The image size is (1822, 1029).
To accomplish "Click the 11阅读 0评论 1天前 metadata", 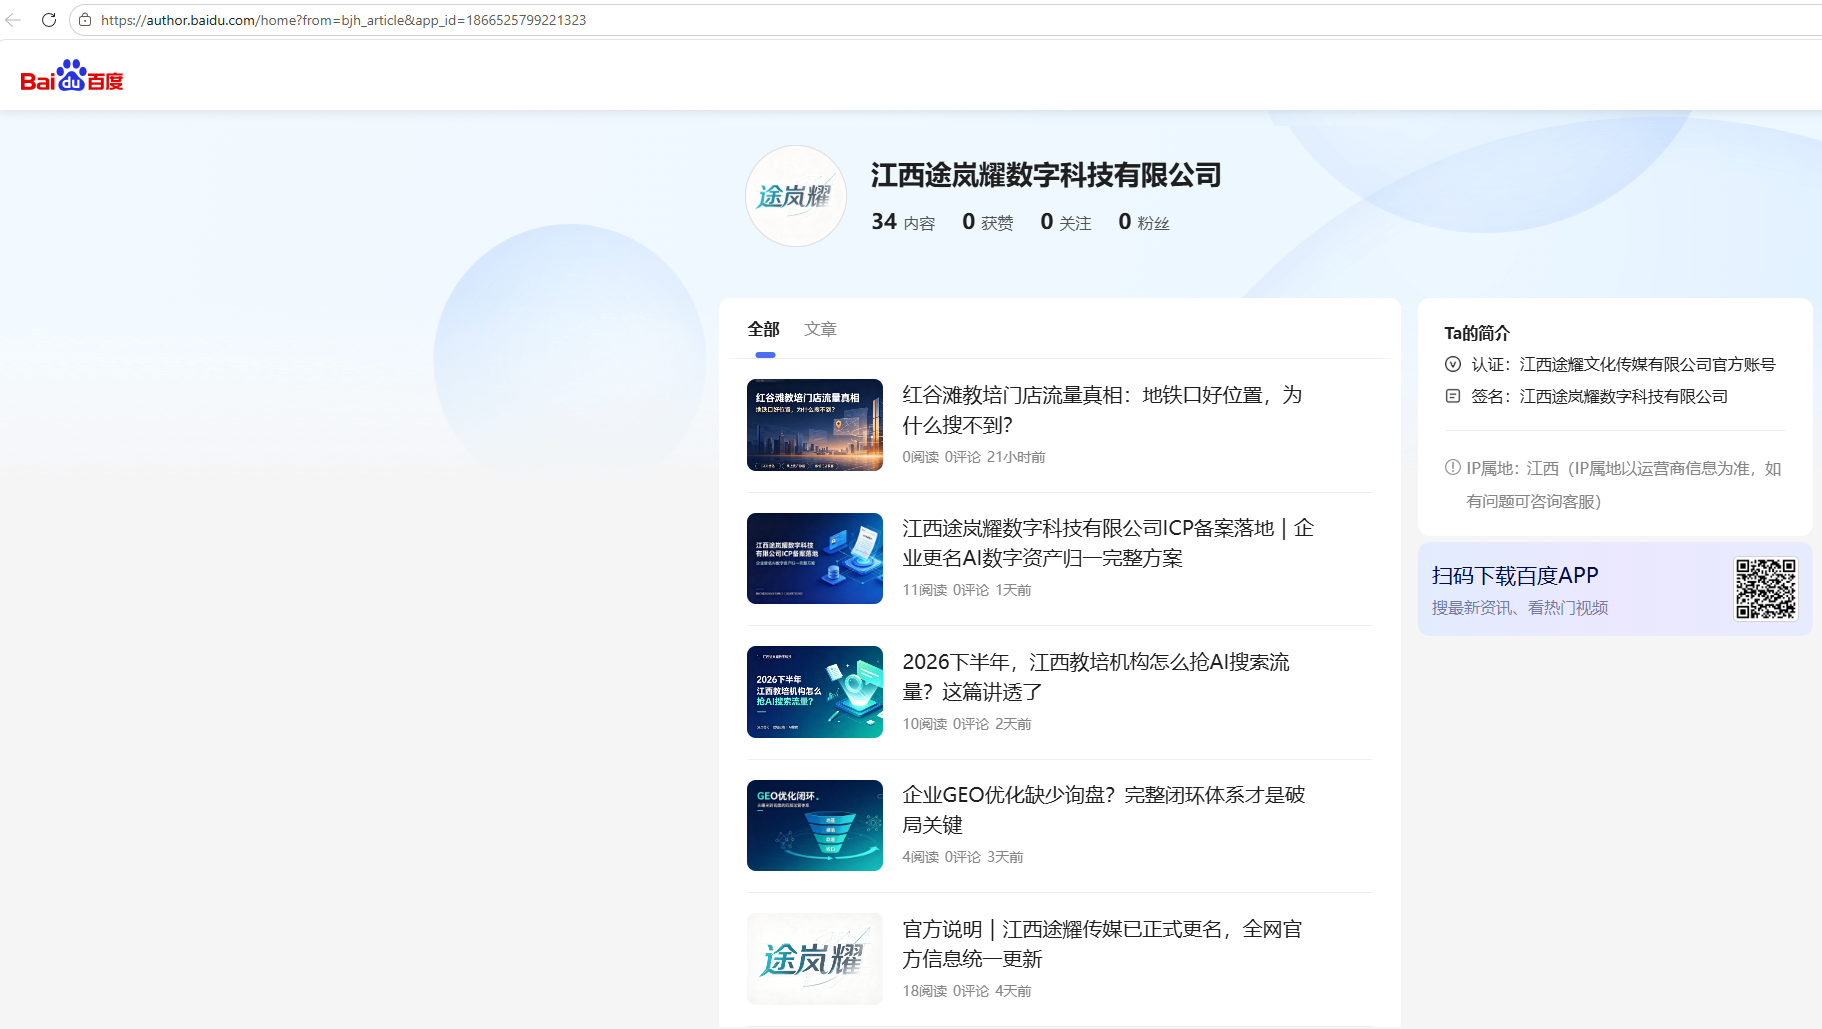I will 967,590.
